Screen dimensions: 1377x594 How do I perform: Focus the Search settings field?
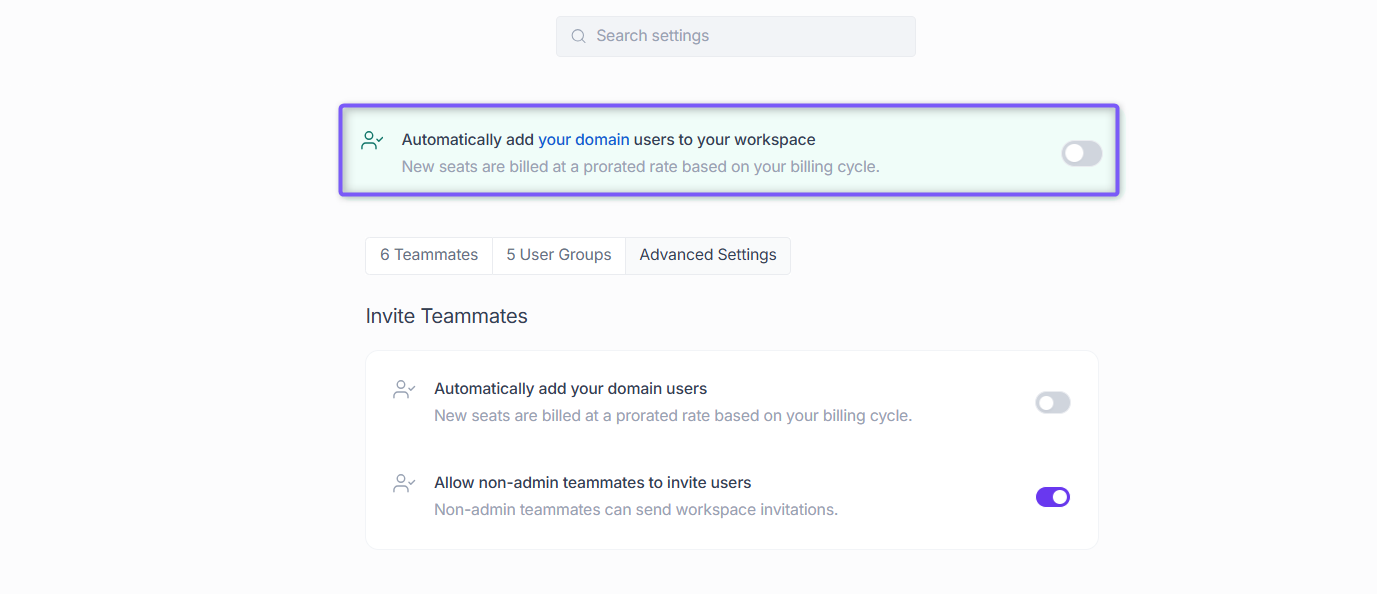[x=736, y=36]
